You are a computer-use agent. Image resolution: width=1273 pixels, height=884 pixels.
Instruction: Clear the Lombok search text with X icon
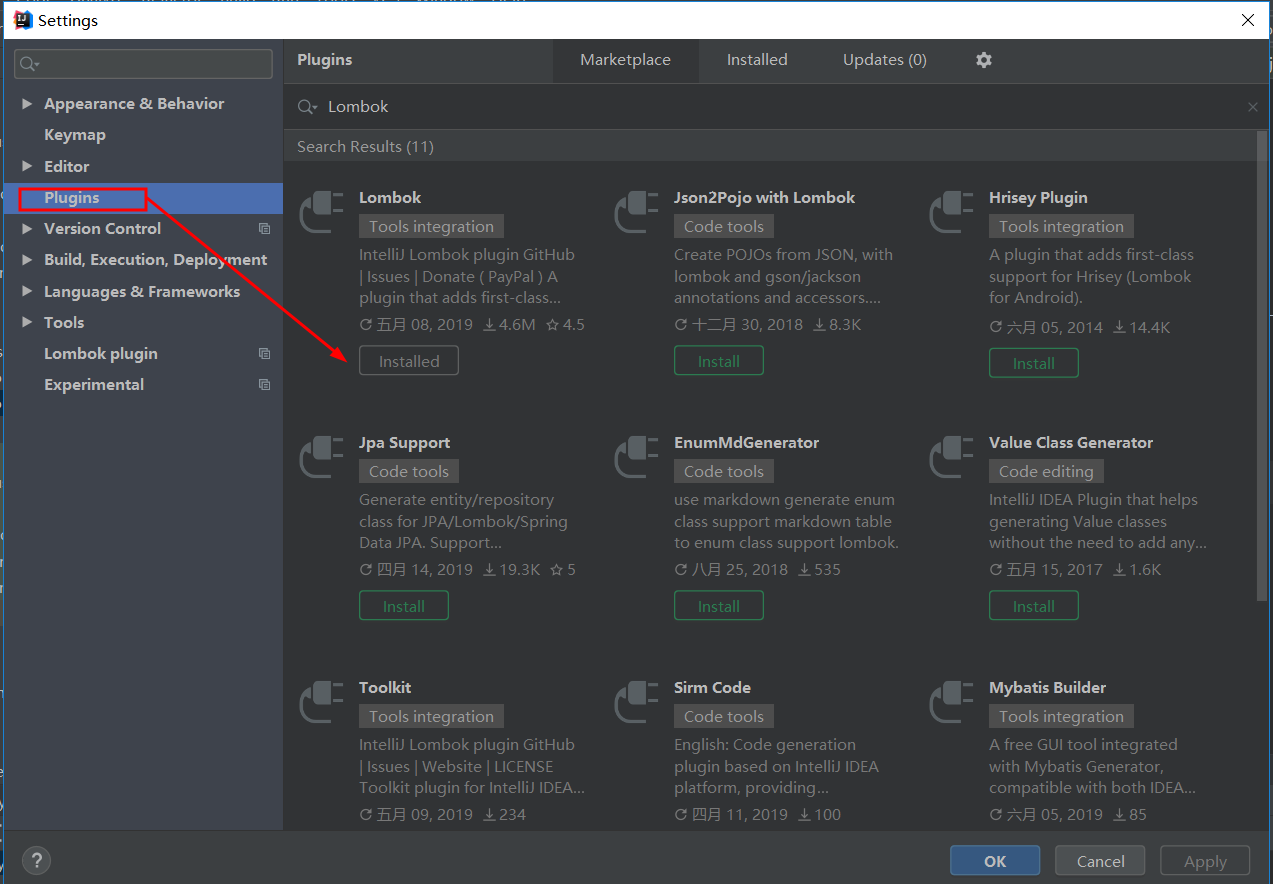1253,107
